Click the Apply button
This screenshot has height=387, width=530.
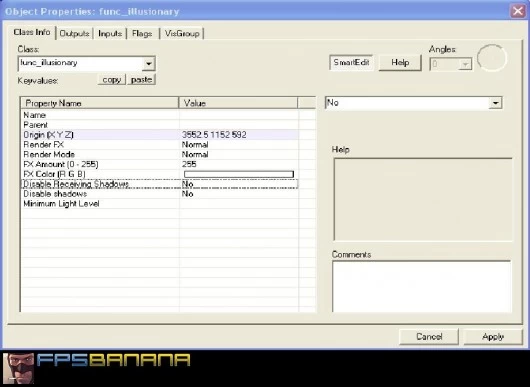(493, 337)
